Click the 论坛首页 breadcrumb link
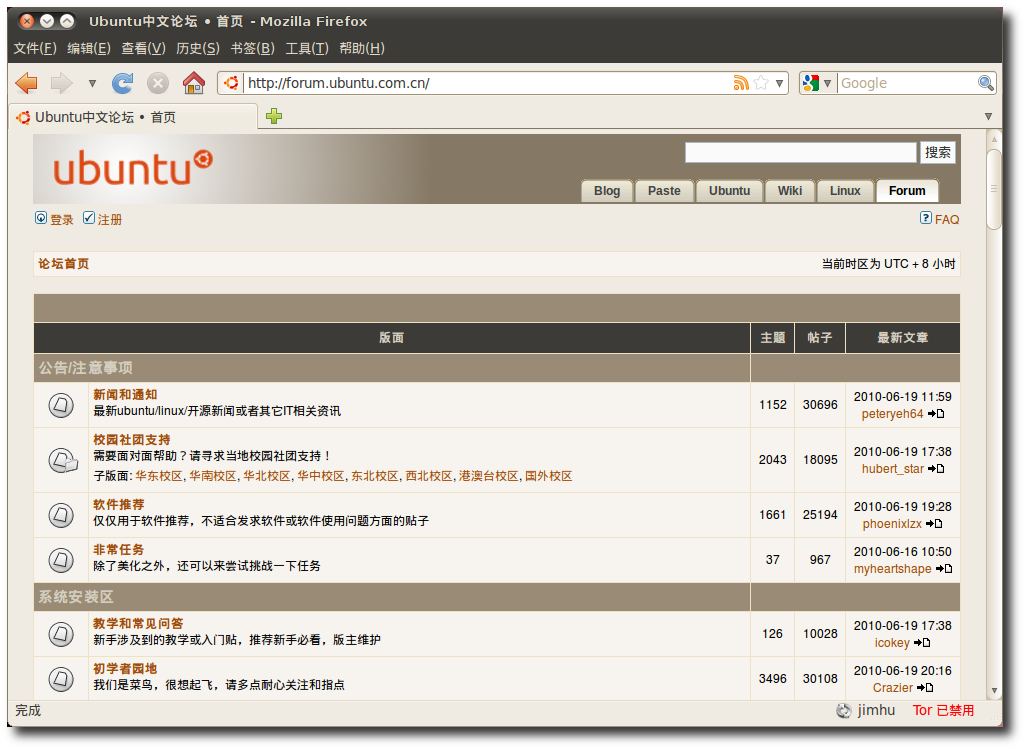The height and width of the screenshot is (750, 1026). point(63,264)
